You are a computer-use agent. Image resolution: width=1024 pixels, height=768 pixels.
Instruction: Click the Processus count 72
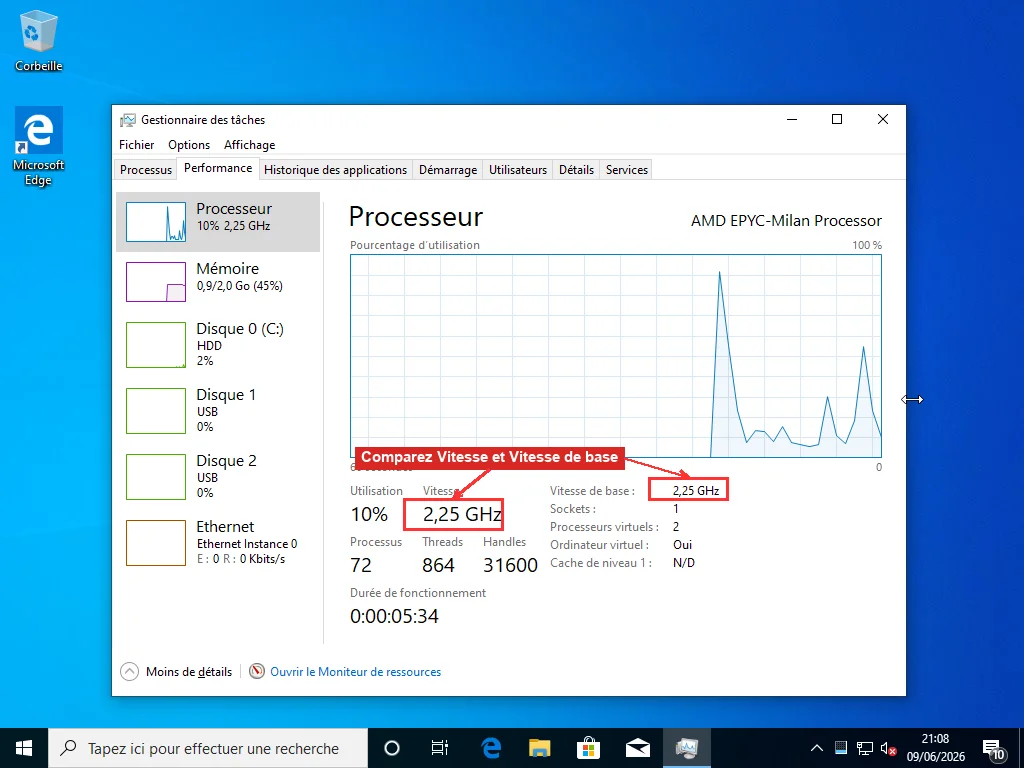pos(361,565)
